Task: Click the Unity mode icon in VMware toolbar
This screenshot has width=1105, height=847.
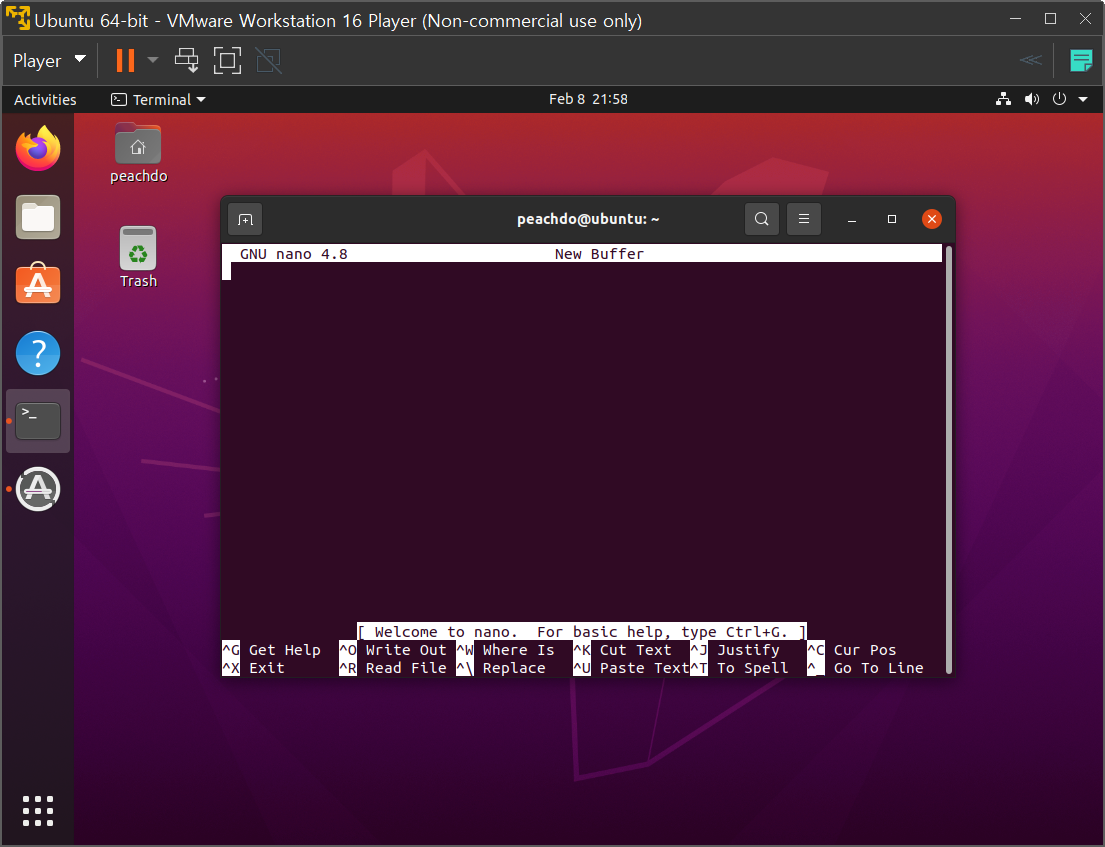Action: pyautogui.click(x=268, y=61)
